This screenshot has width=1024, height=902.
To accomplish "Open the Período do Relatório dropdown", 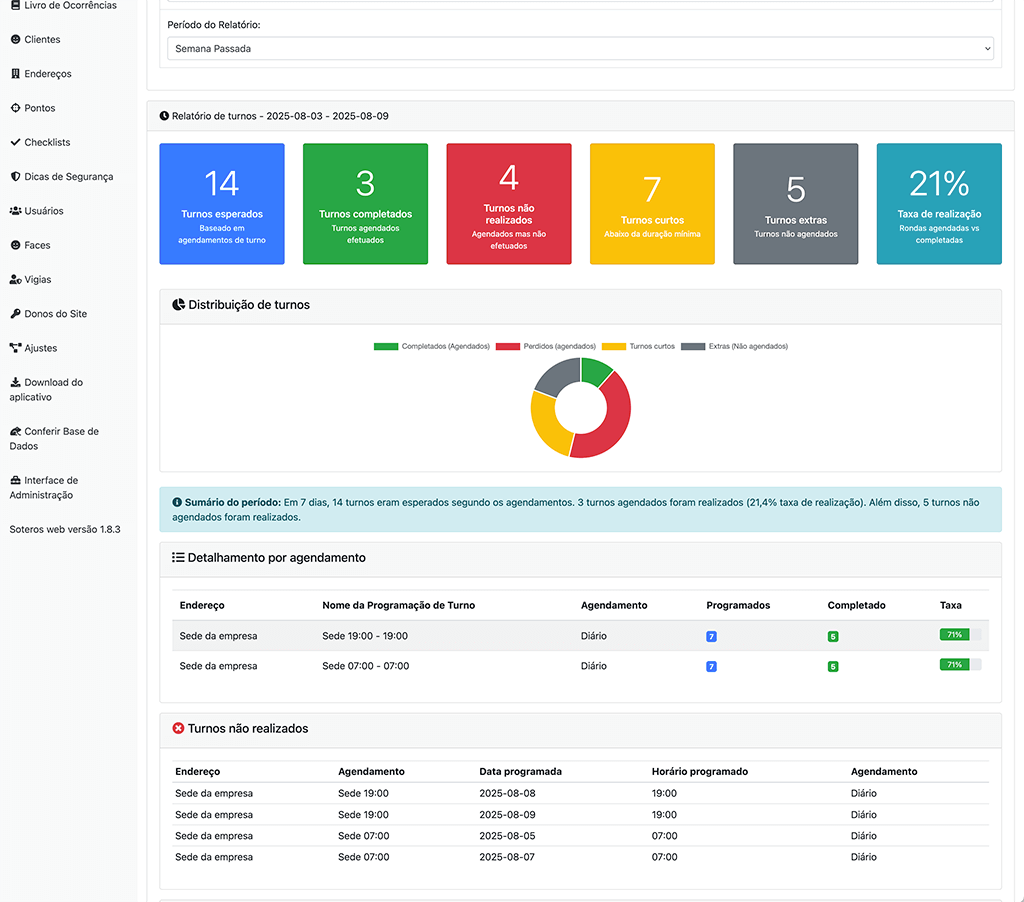I will [580, 48].
